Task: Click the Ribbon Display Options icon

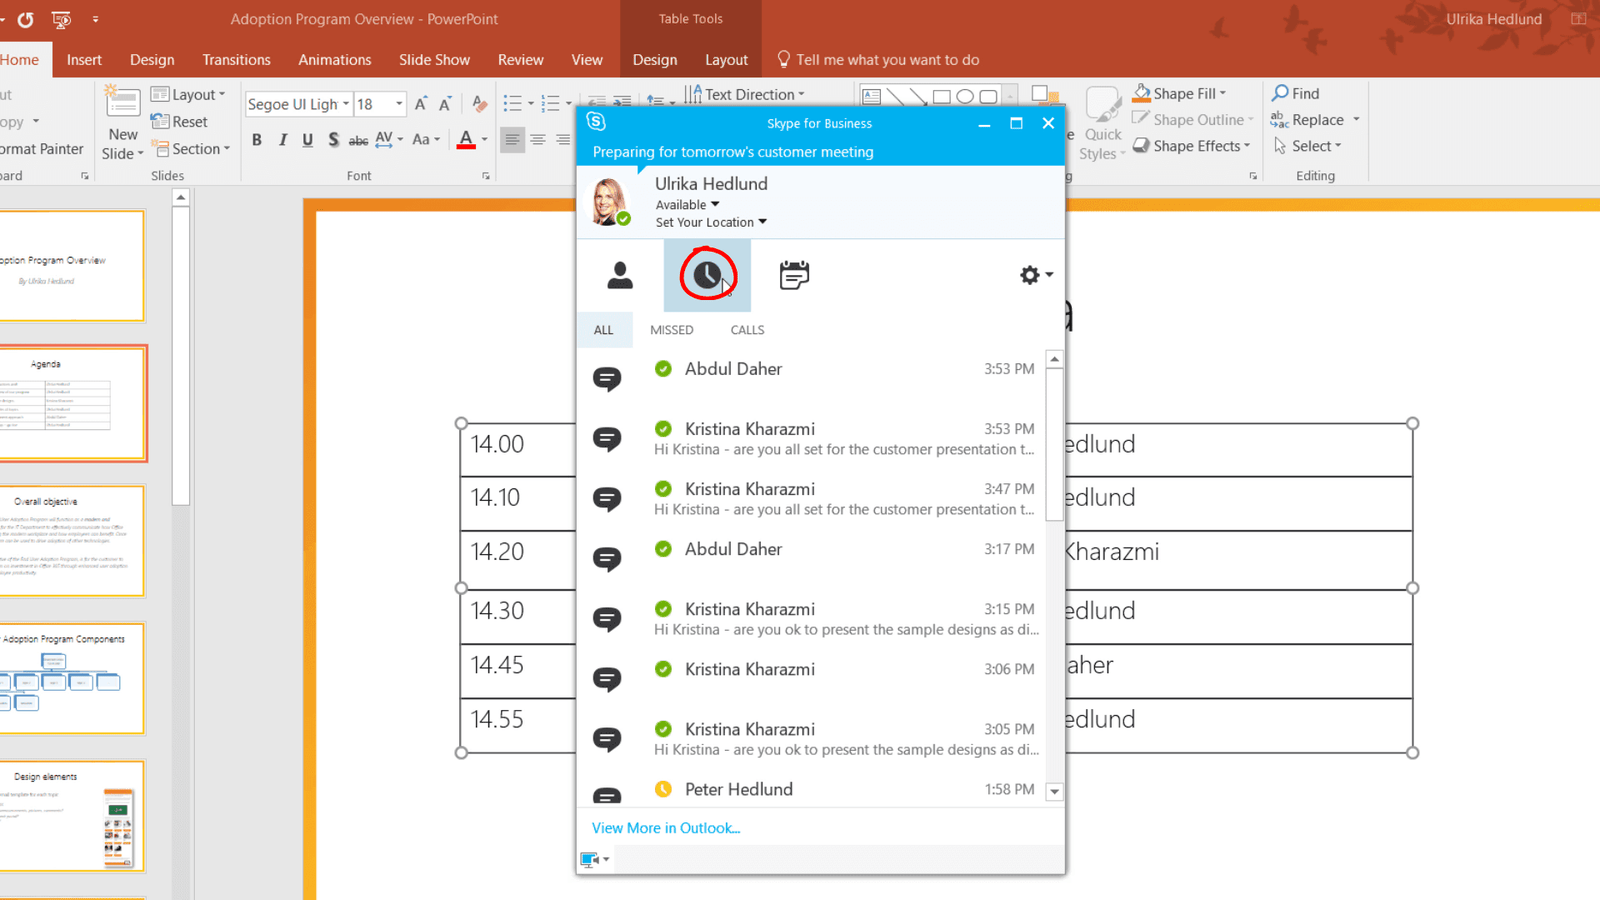Action: (1579, 19)
